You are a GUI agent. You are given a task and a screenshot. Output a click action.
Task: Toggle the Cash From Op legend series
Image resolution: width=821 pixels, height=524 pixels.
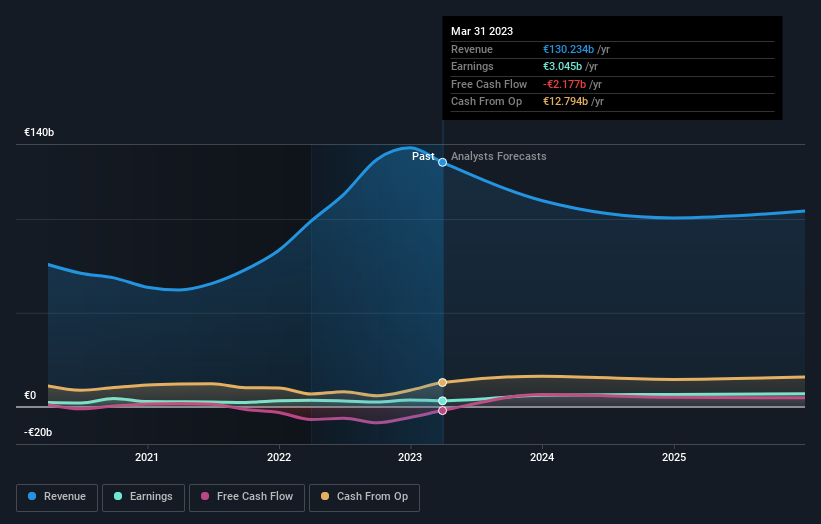[x=364, y=497]
